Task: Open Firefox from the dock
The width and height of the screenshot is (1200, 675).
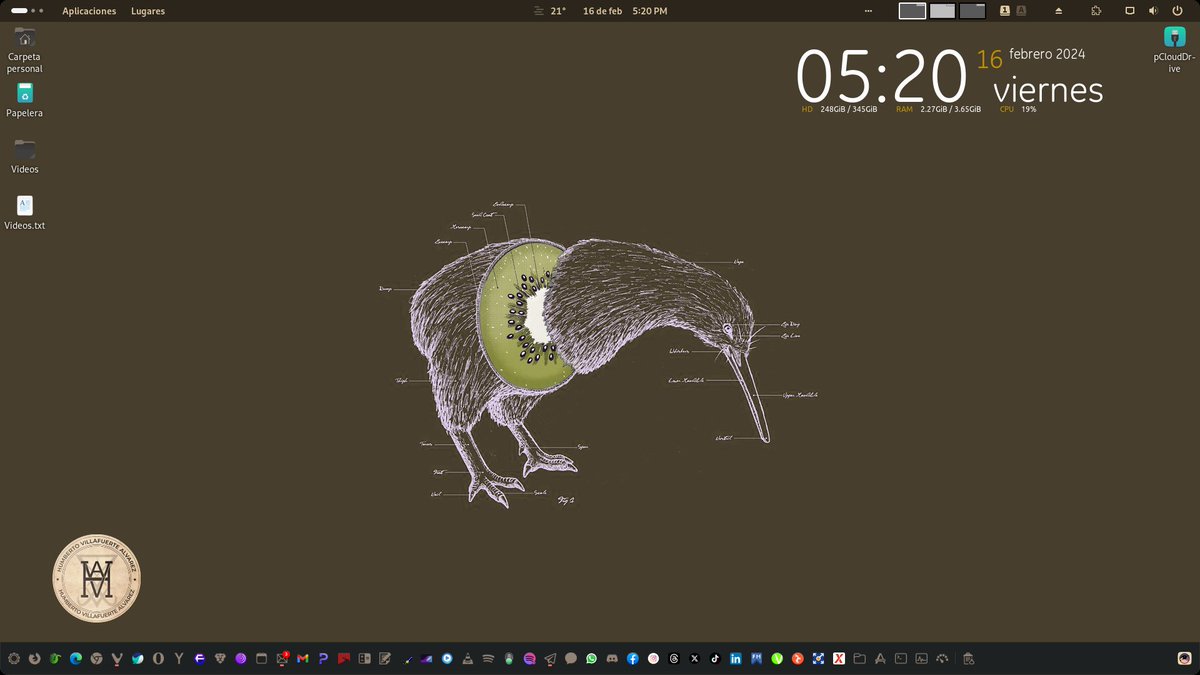Action: (35, 659)
